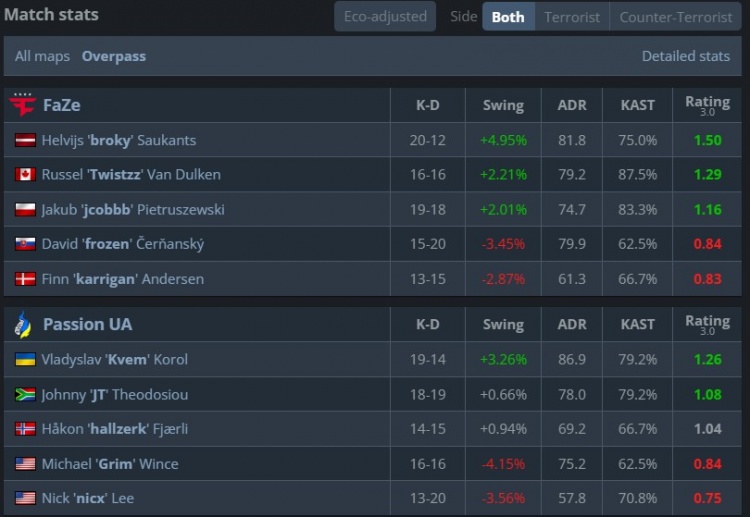Click the Passion UA team name link
Image resolution: width=750 pixels, height=517 pixels.
[87, 324]
